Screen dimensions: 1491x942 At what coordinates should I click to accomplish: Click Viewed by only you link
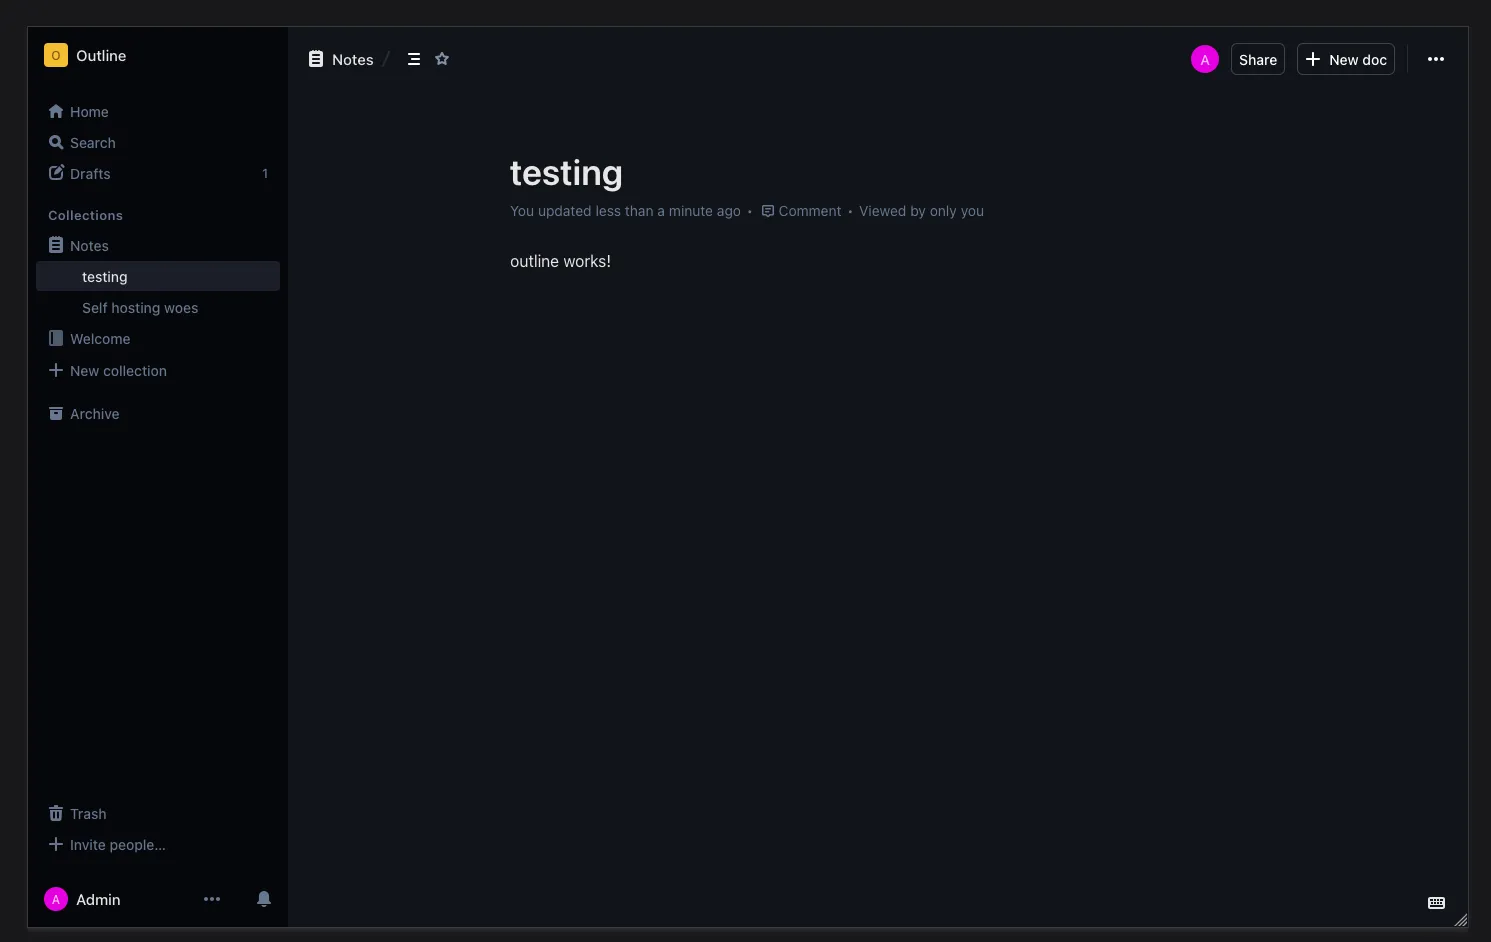click(921, 211)
